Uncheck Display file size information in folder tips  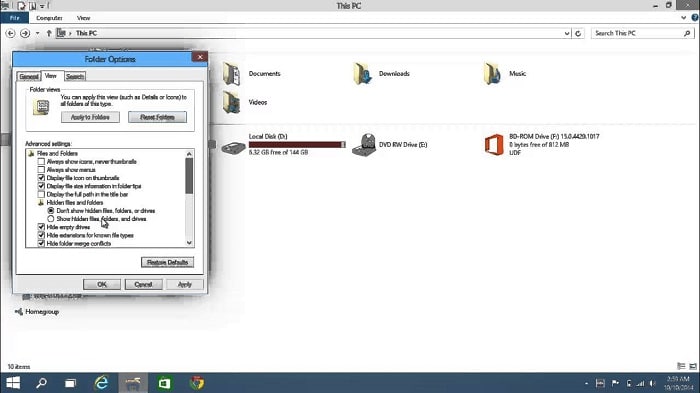click(x=41, y=186)
